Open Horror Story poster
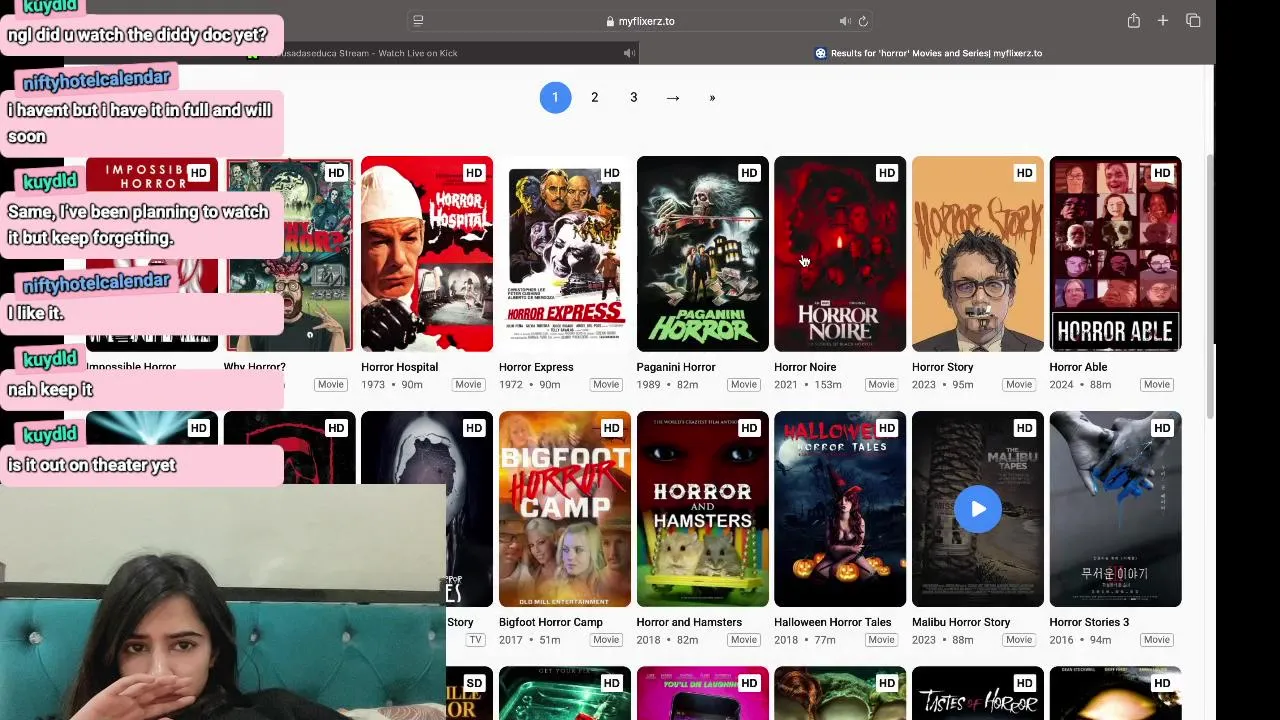Screen dimensions: 1280x720 pos(978,254)
